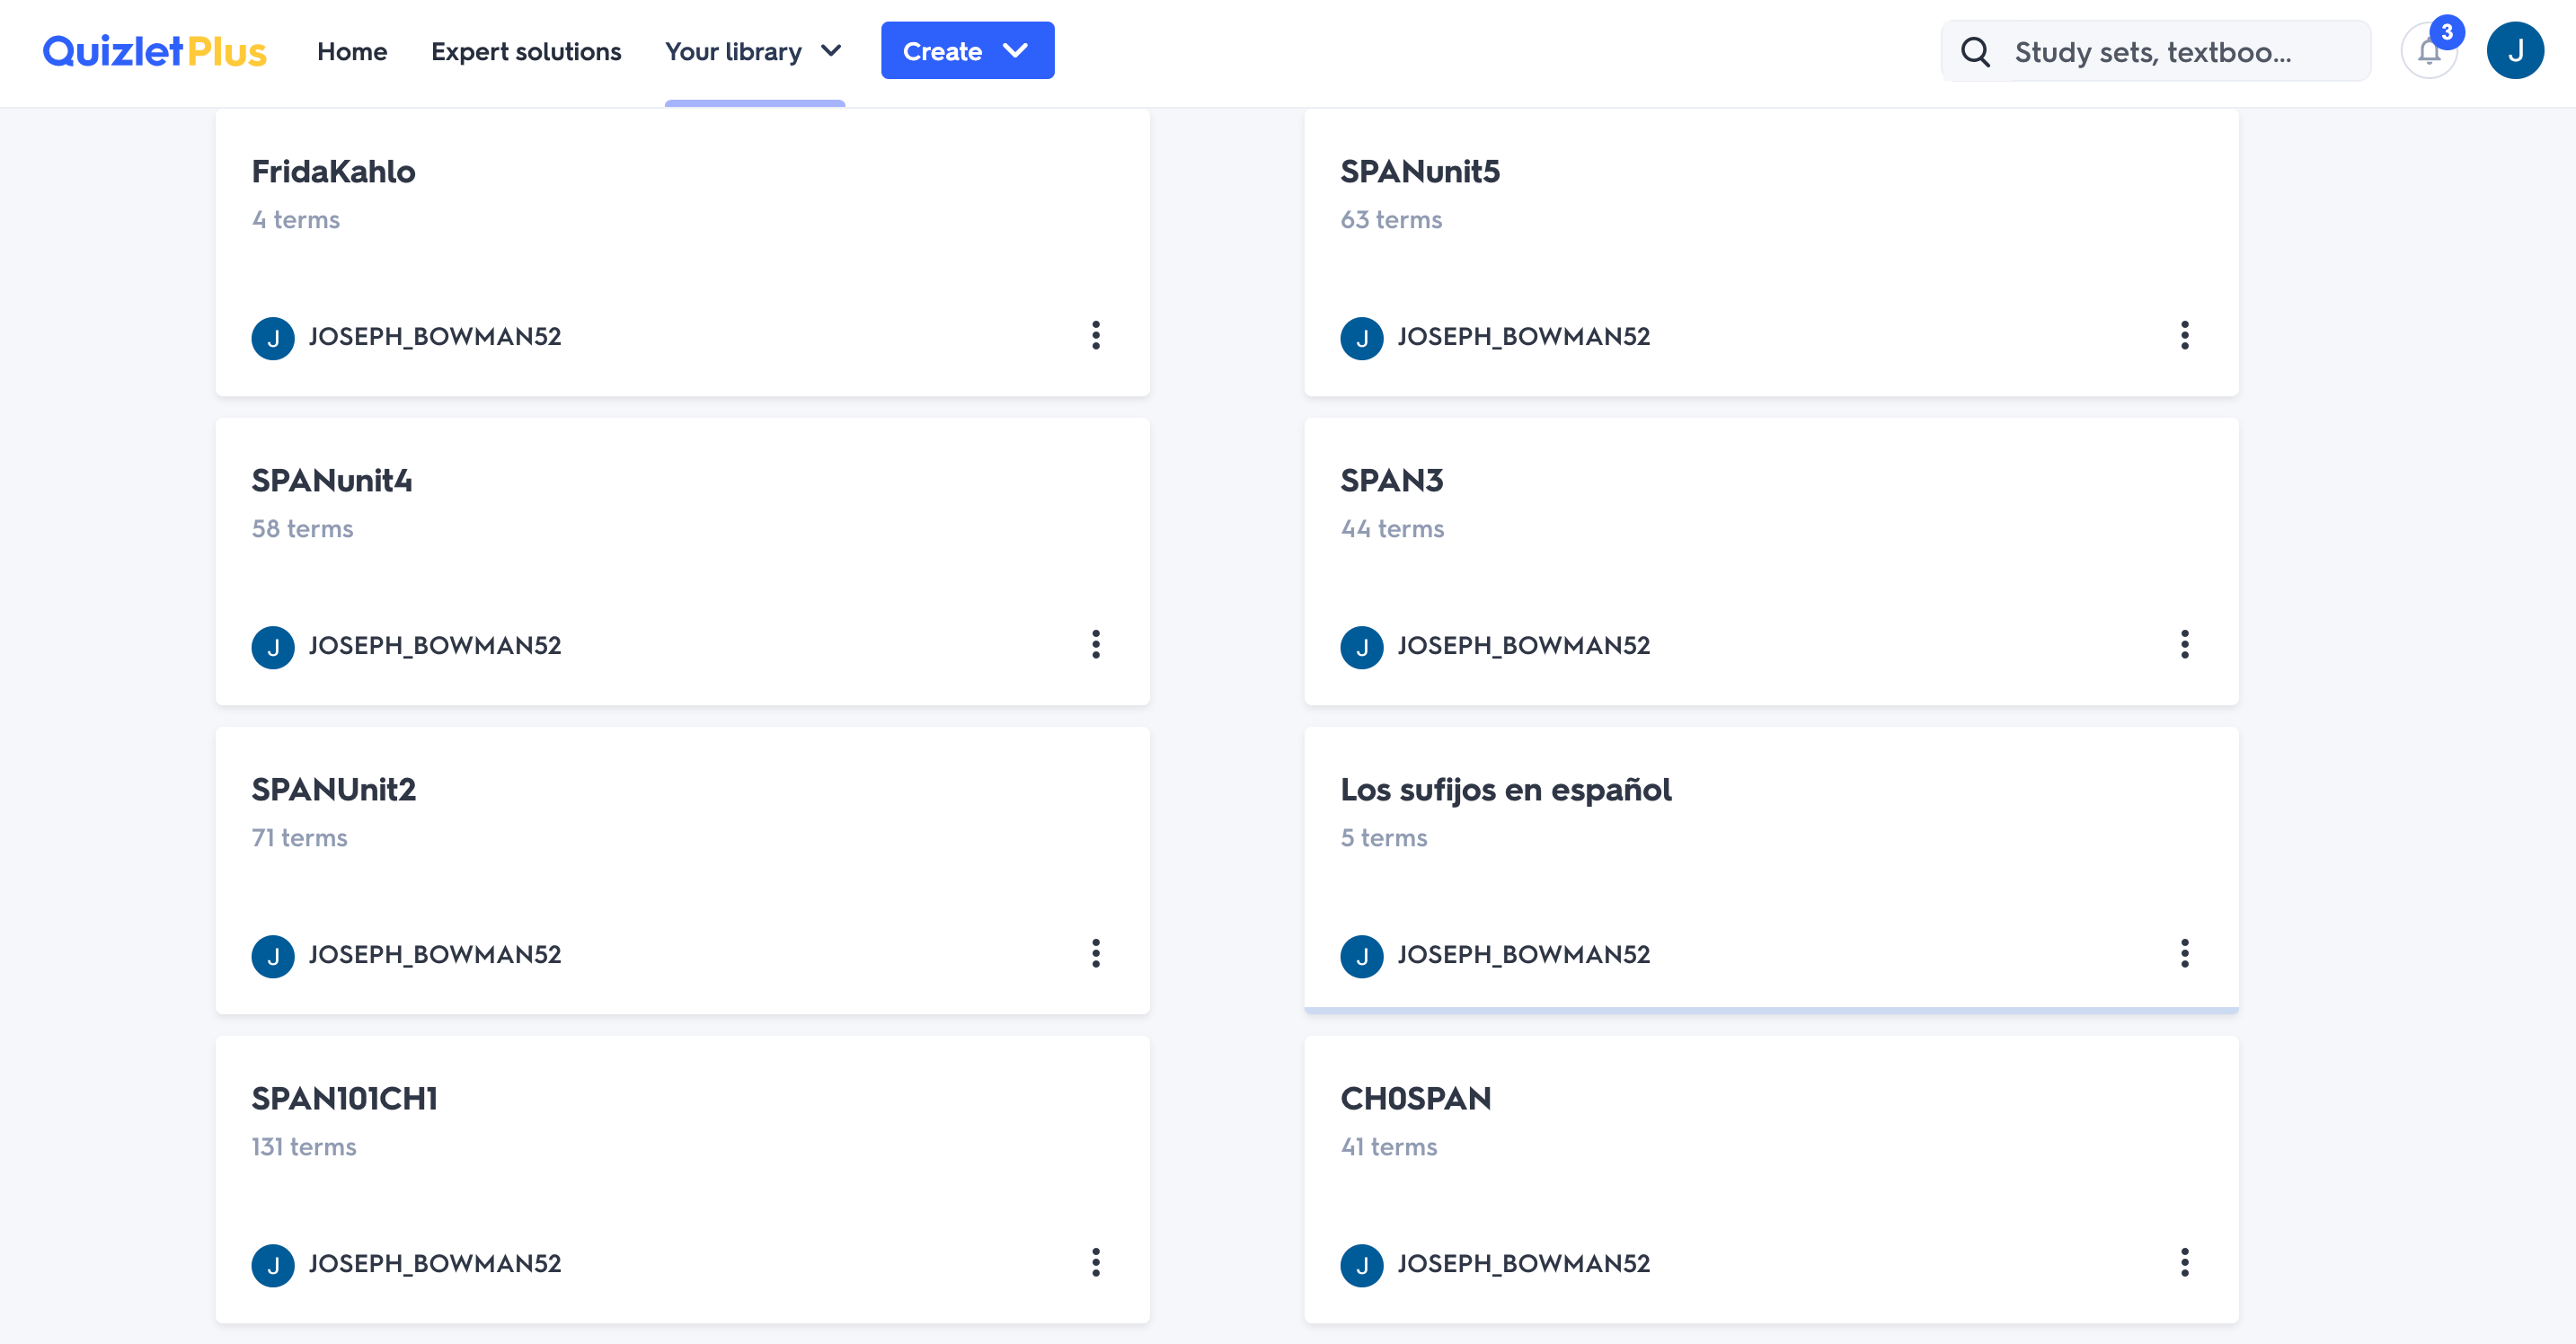Go to the Home tab

352,51
